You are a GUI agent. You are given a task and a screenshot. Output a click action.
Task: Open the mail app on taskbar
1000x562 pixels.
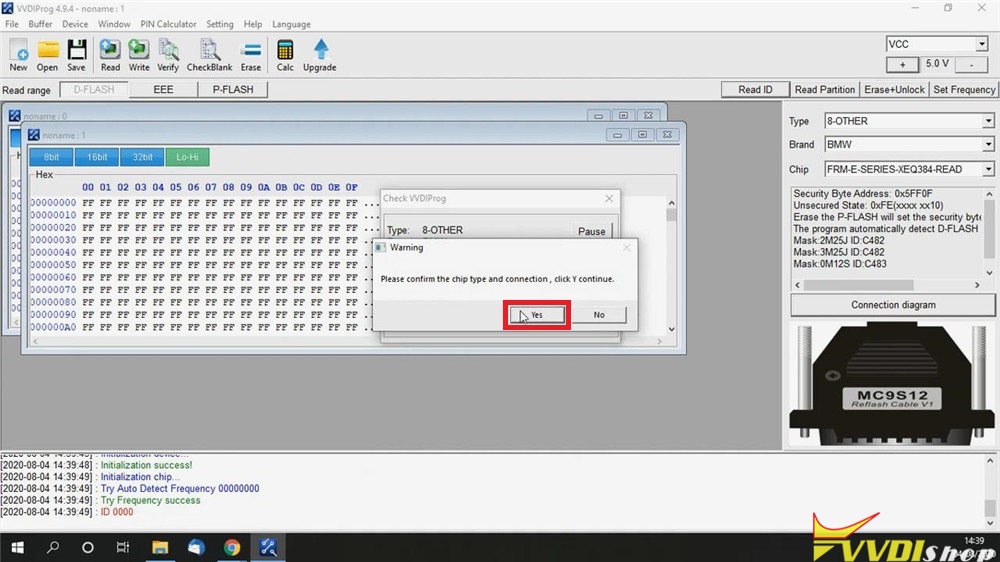(x=196, y=547)
